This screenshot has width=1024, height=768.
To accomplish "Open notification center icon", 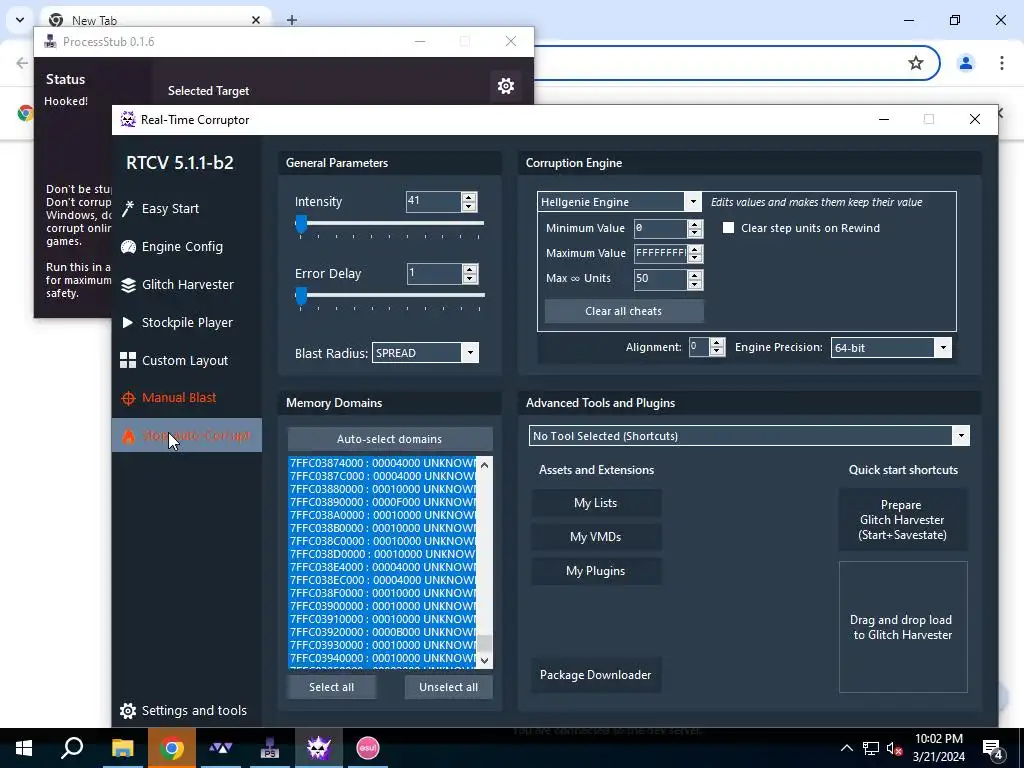I will 993,748.
